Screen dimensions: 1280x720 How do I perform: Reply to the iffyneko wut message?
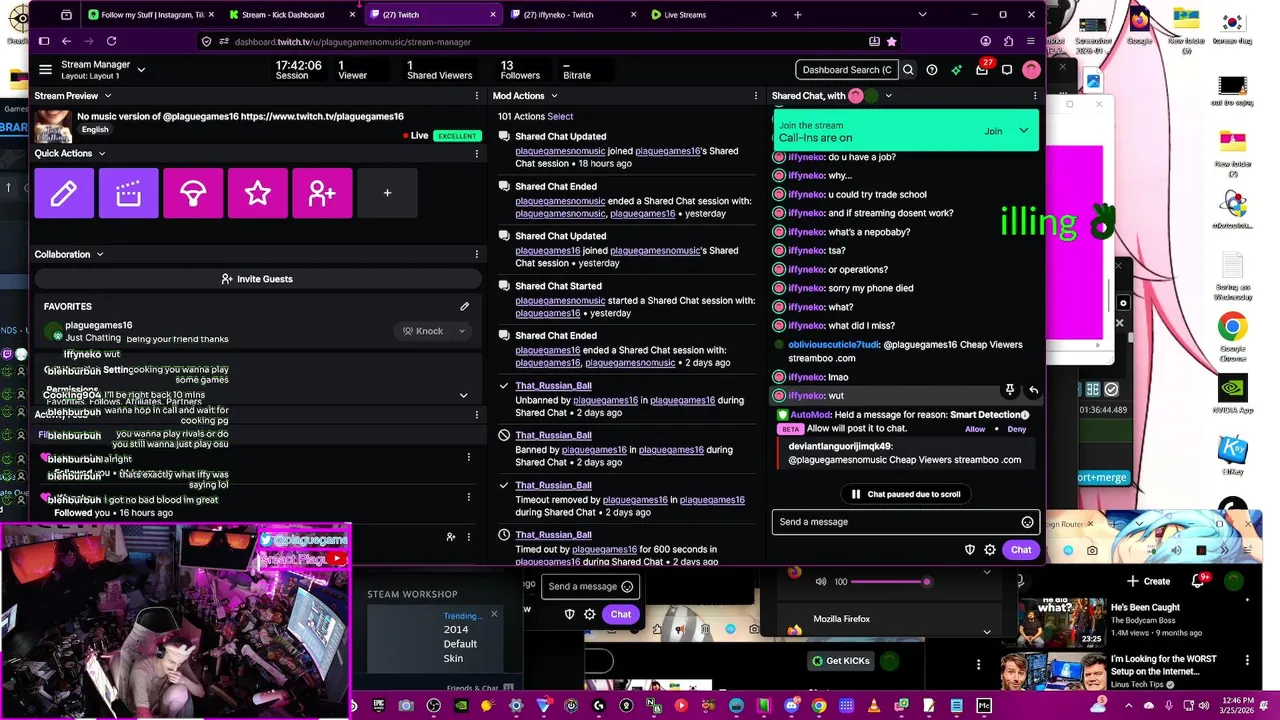[1033, 390]
